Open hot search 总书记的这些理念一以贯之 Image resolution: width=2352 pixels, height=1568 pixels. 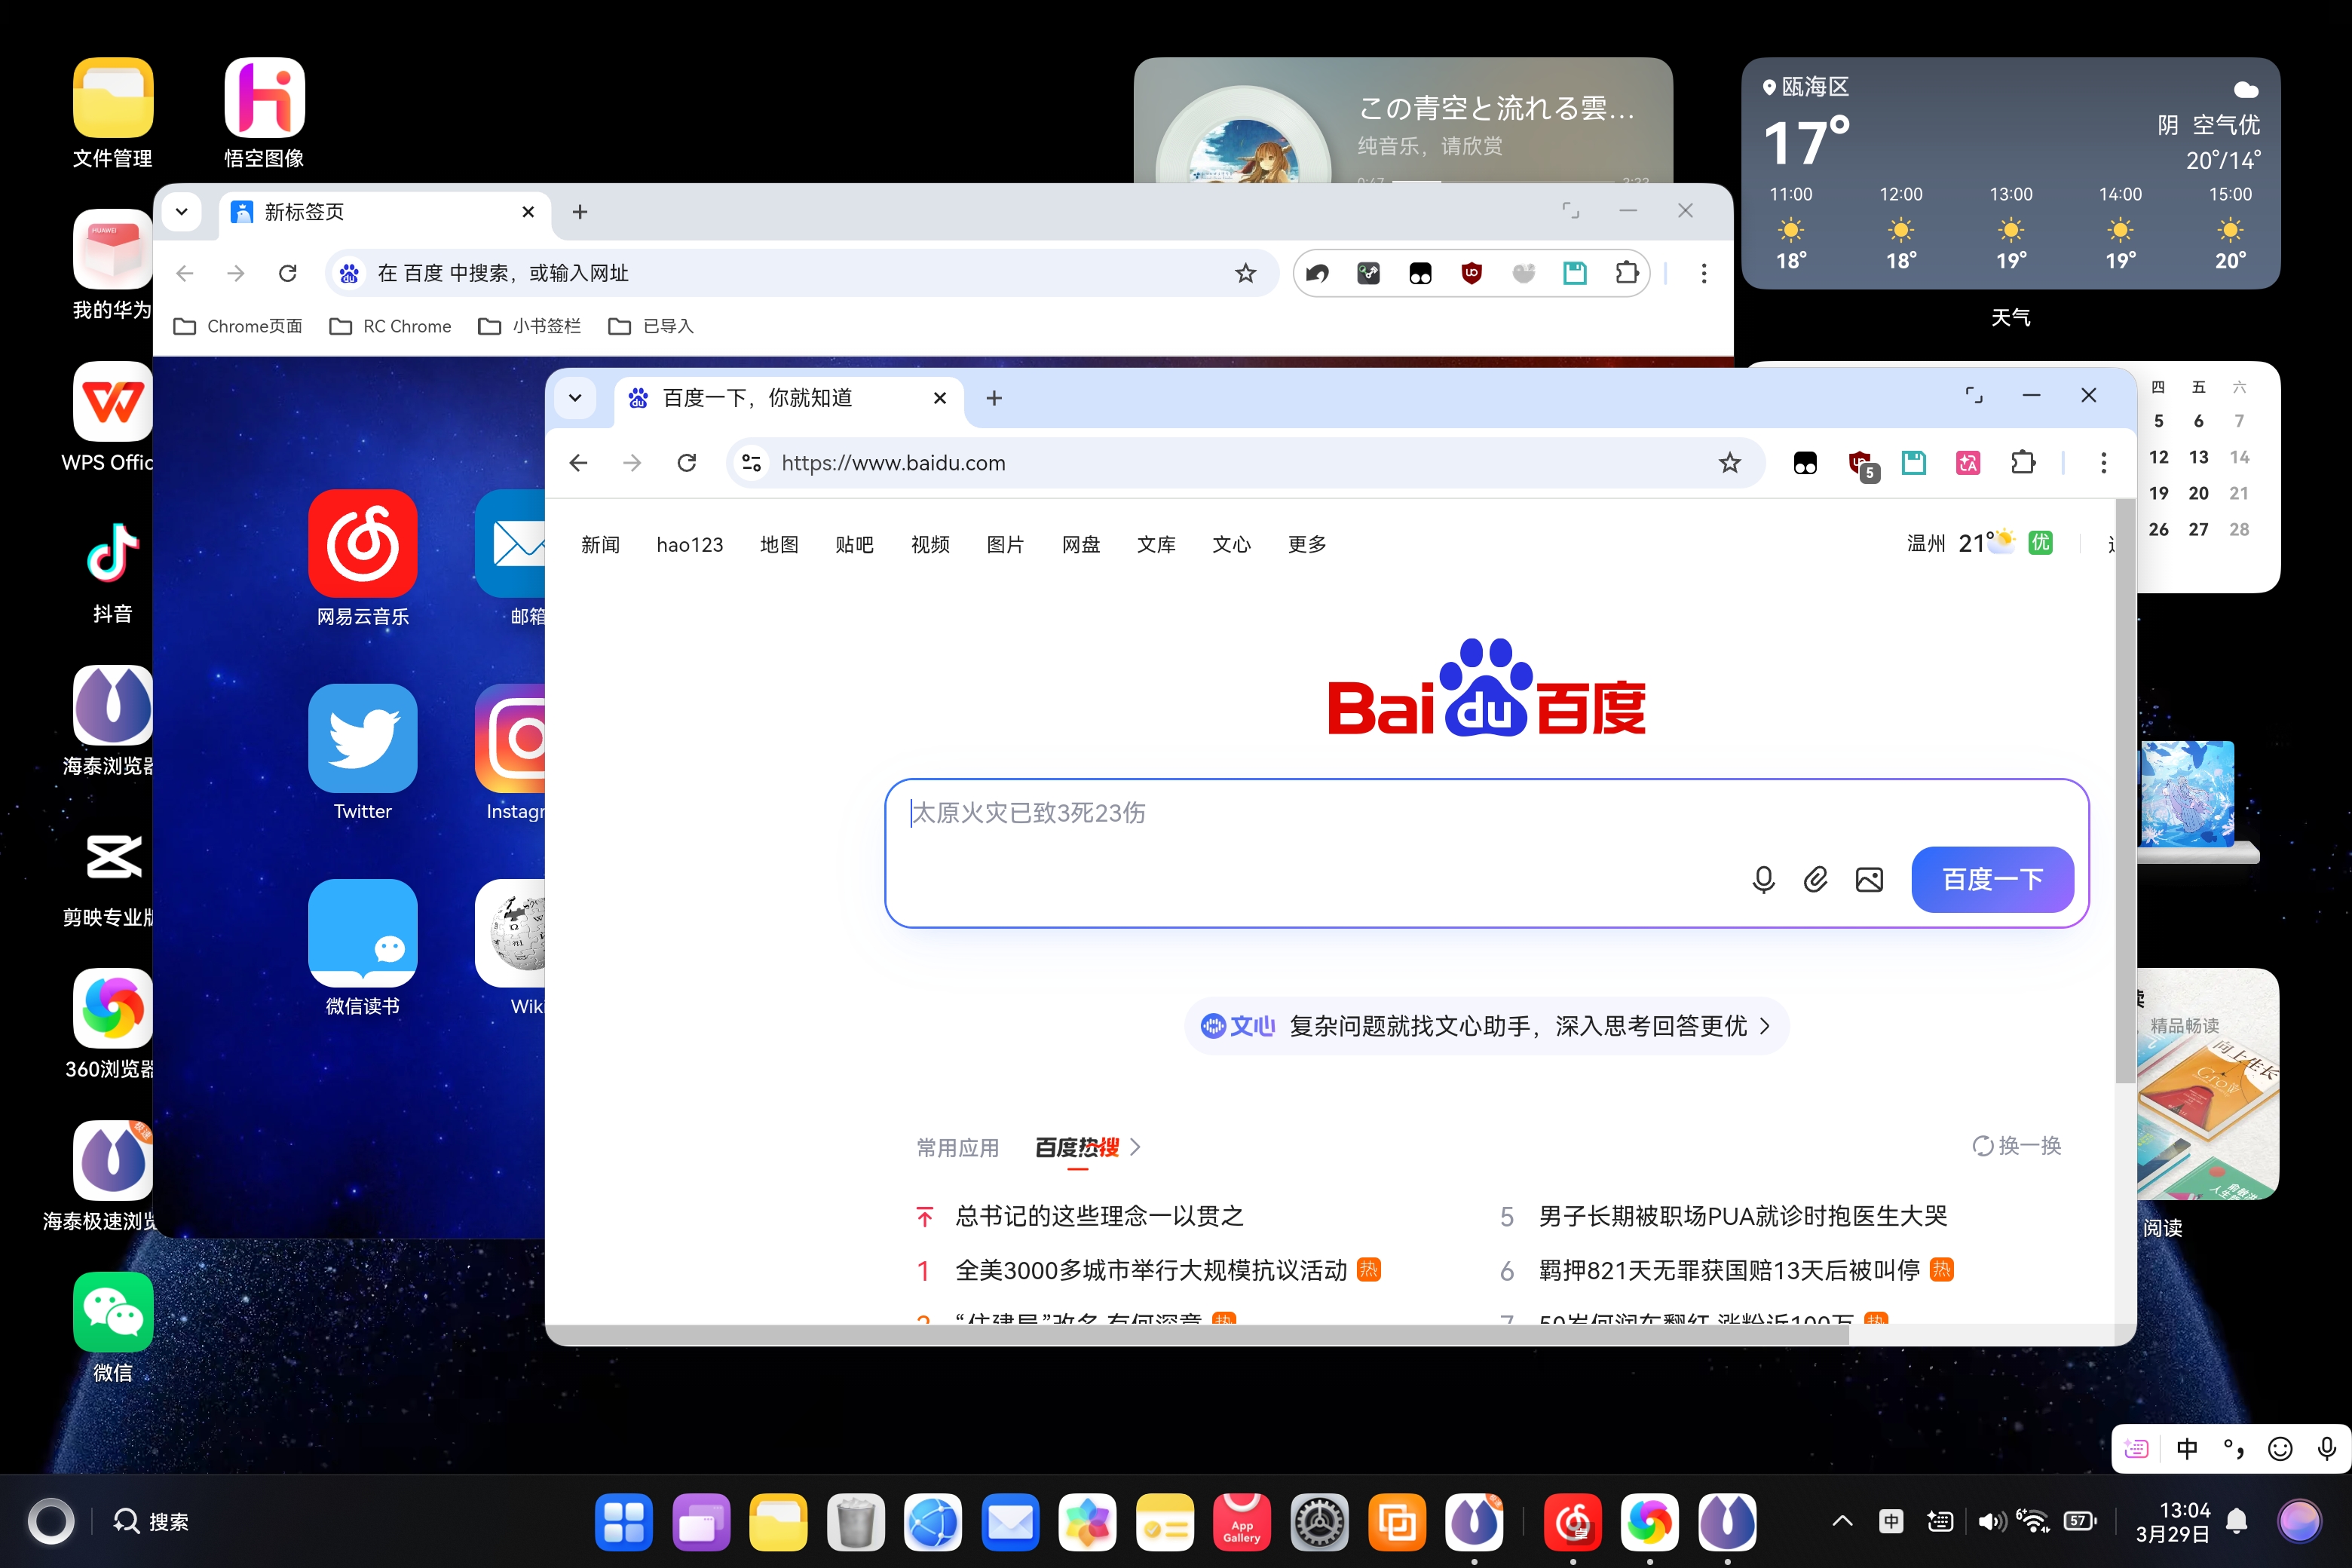click(x=1099, y=1216)
